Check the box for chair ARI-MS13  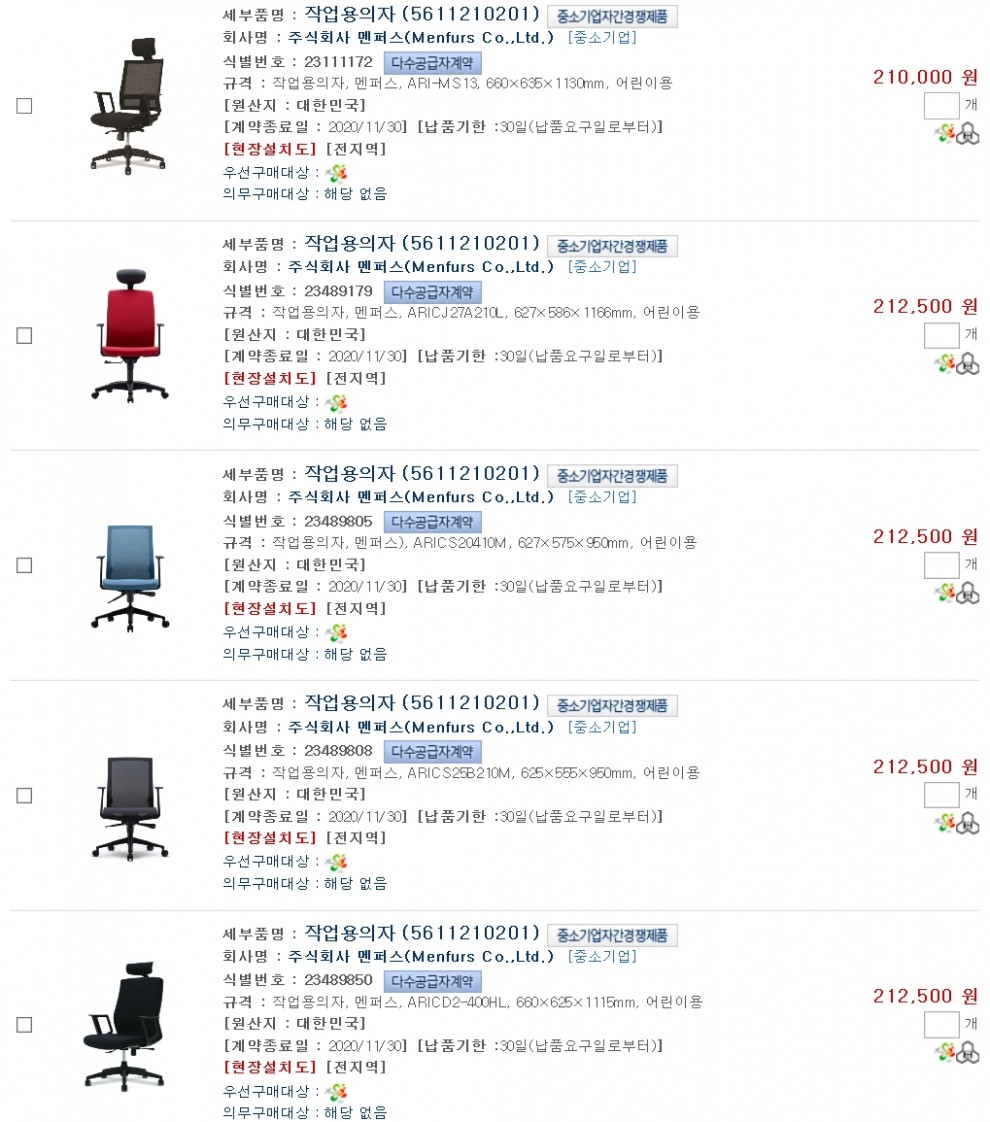point(24,106)
